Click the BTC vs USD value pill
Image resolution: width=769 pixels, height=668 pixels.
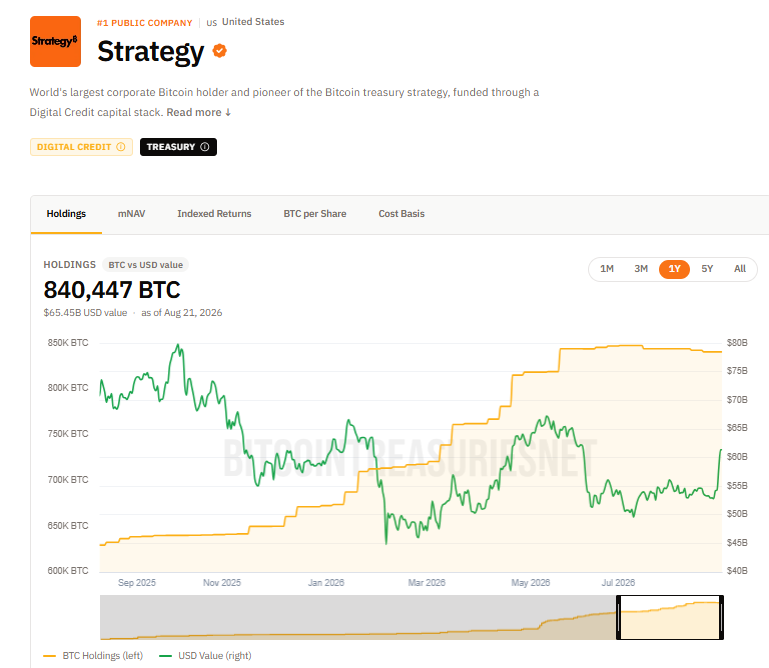click(x=146, y=265)
